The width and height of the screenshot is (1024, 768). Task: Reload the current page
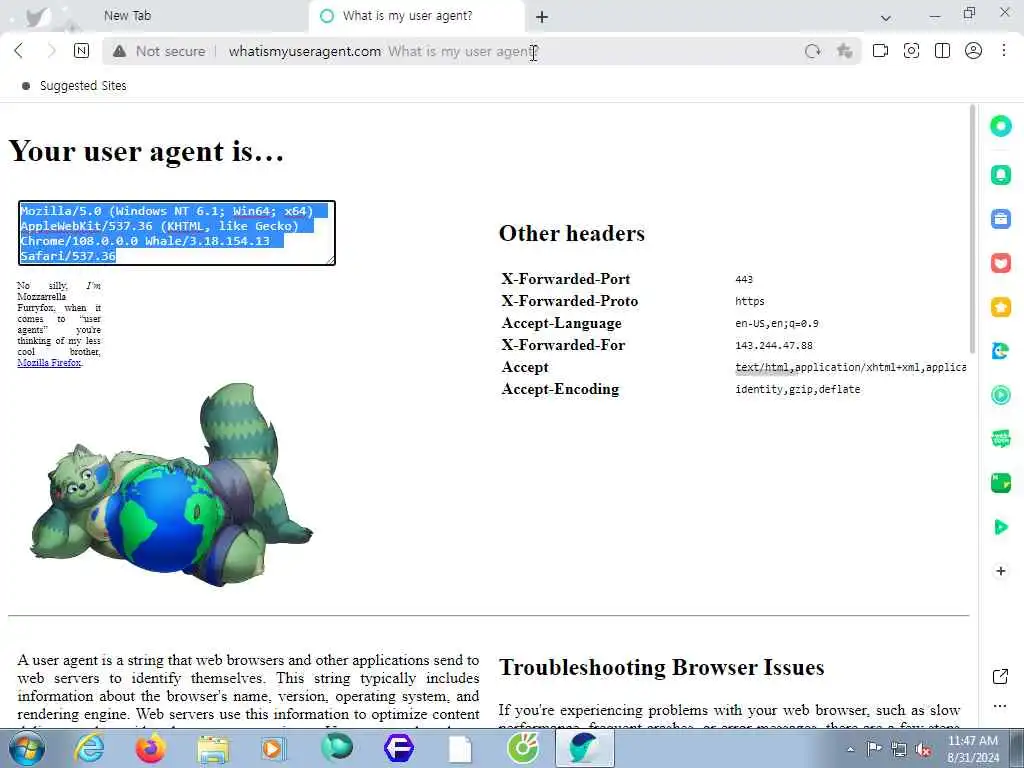point(812,51)
